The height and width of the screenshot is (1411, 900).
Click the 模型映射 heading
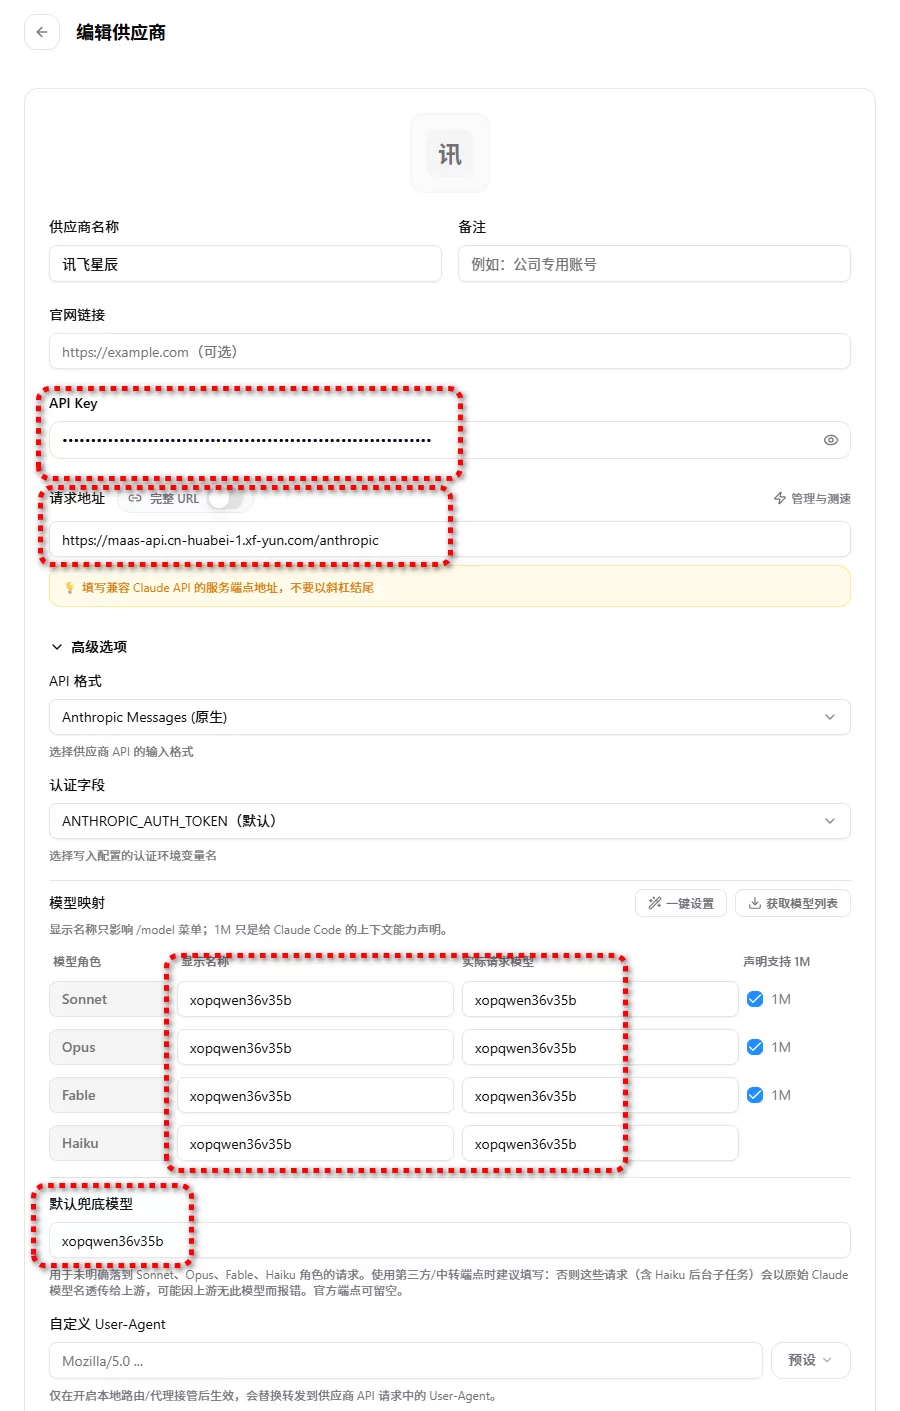tap(77, 903)
